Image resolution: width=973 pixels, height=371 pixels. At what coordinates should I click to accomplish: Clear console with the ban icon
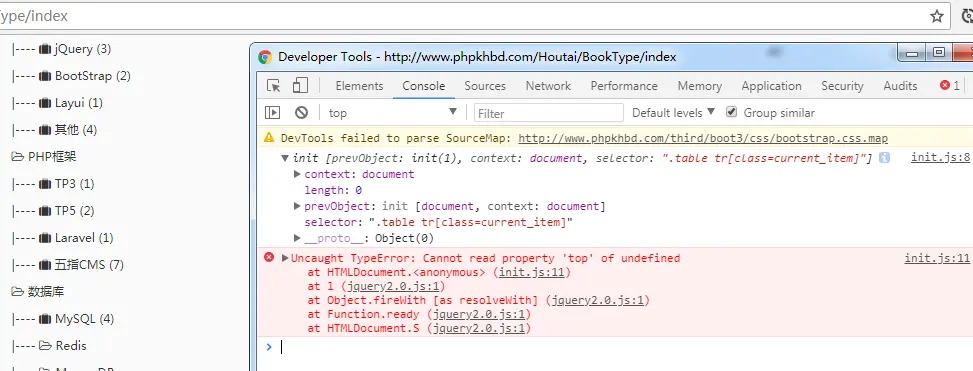302,112
